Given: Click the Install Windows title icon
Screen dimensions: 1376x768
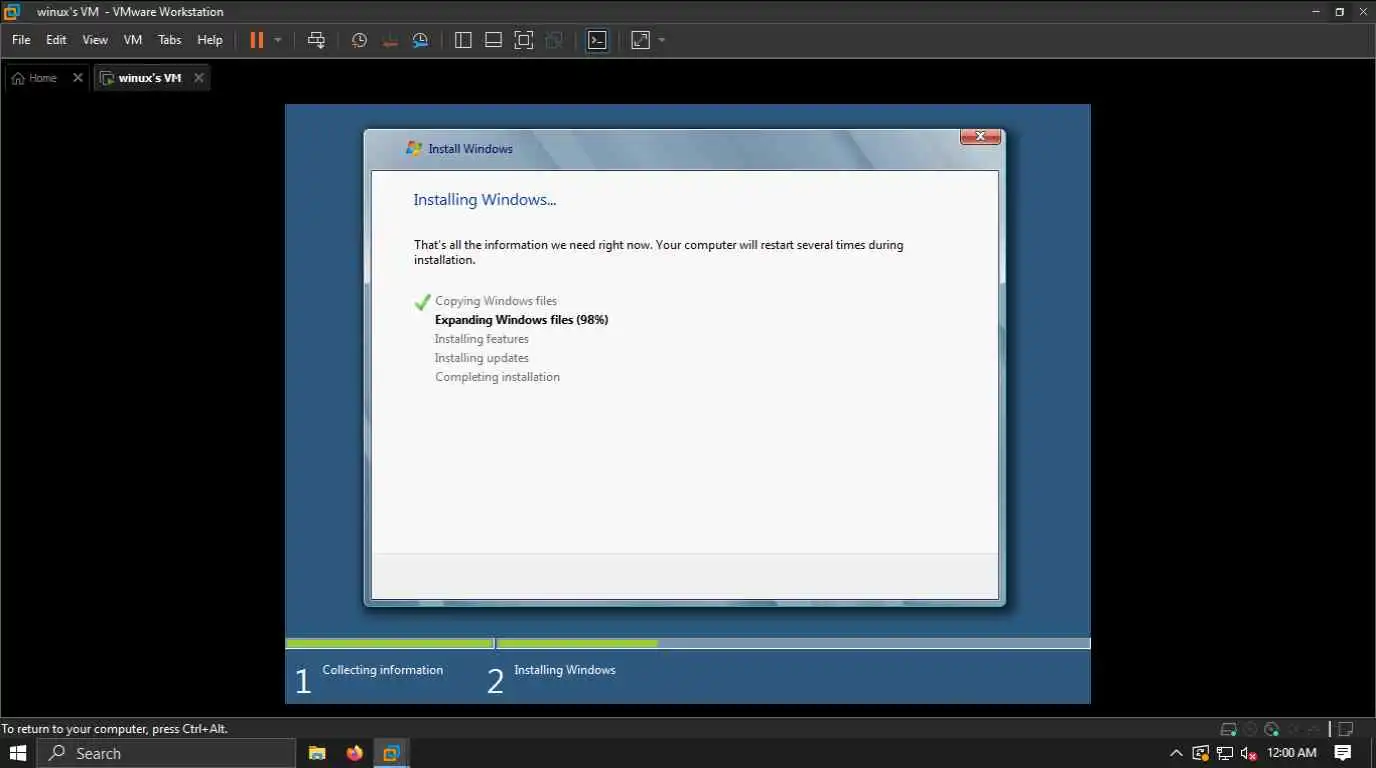Looking at the screenshot, I should pos(414,148).
